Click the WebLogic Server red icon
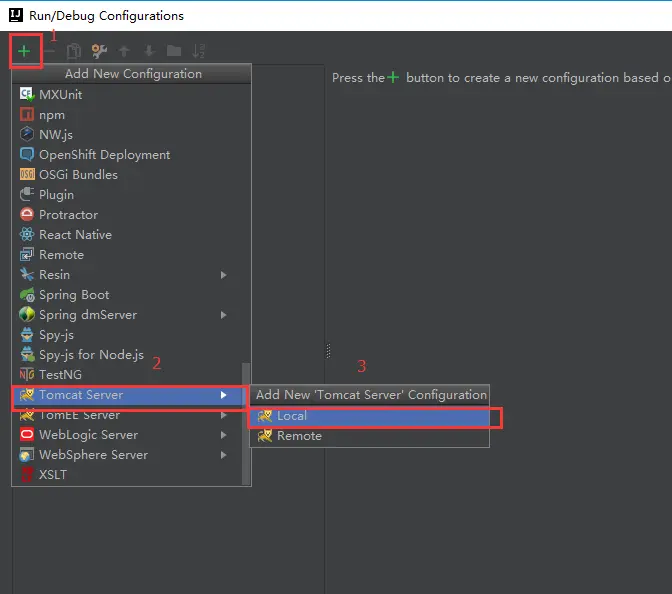This screenshot has width=672, height=594. coord(27,435)
